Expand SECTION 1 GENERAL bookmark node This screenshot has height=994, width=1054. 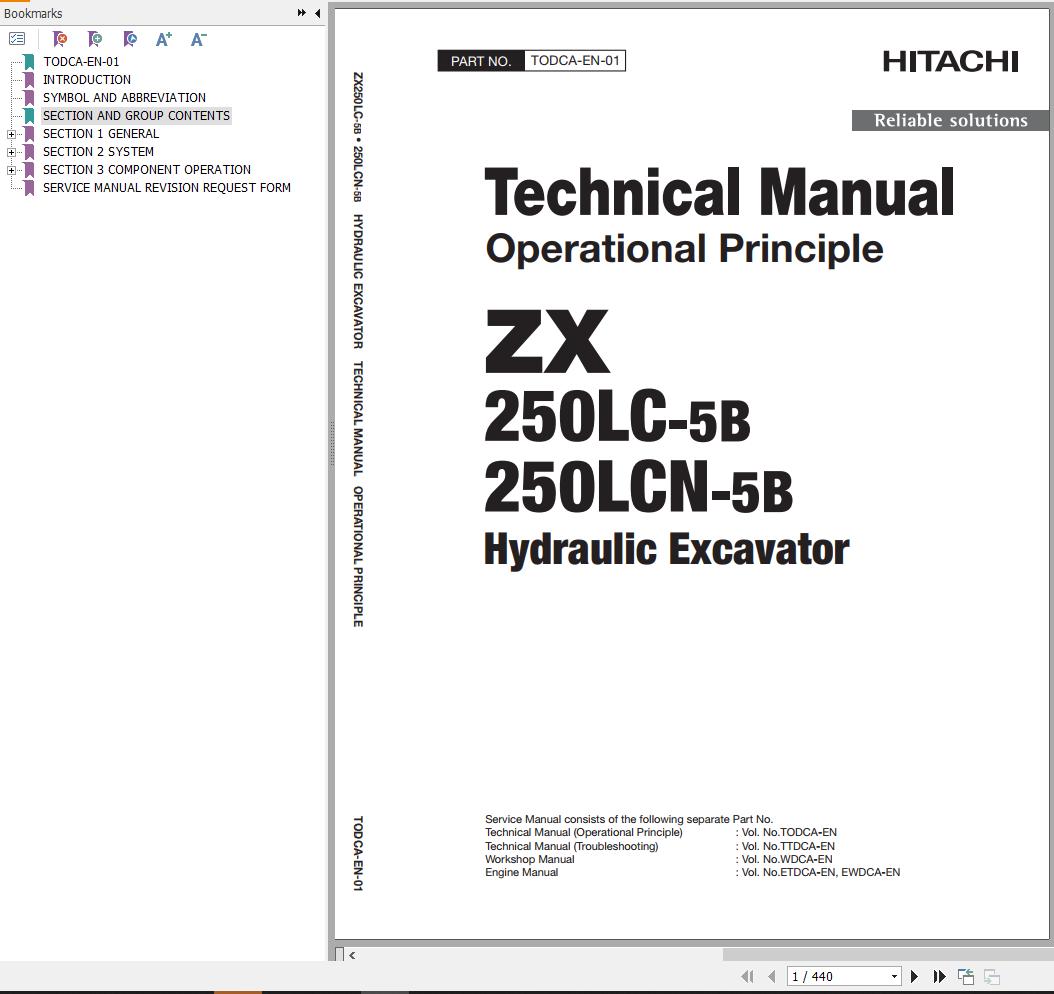pyautogui.click(x=11, y=134)
